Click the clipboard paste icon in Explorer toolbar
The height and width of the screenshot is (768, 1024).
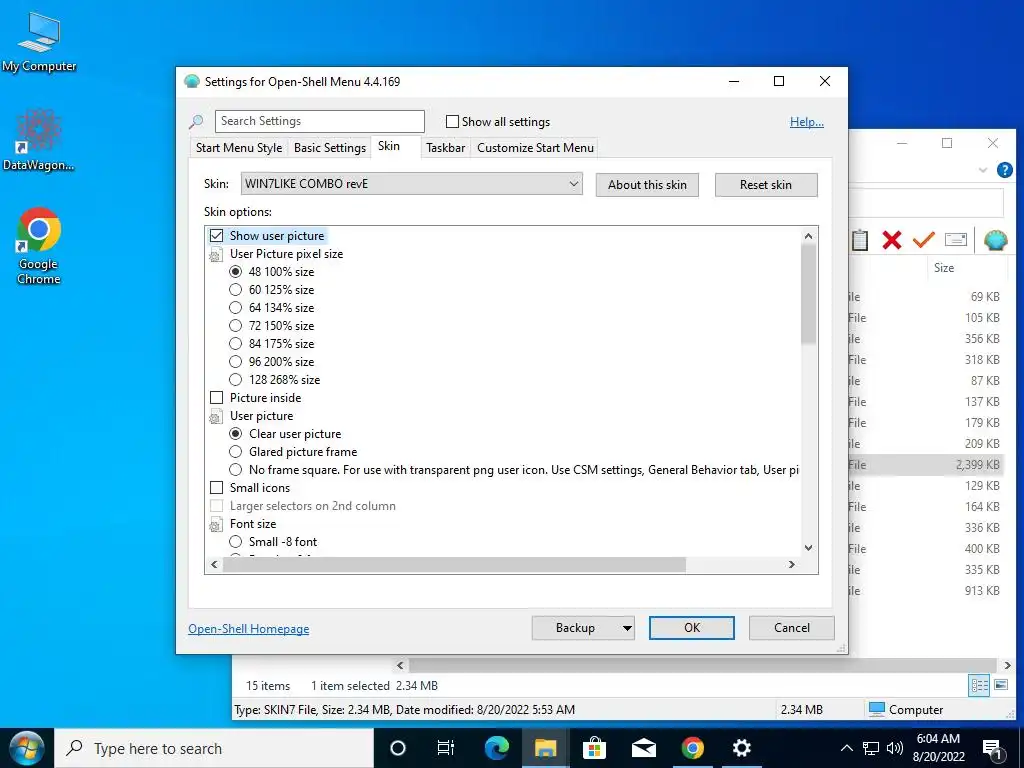(x=859, y=240)
